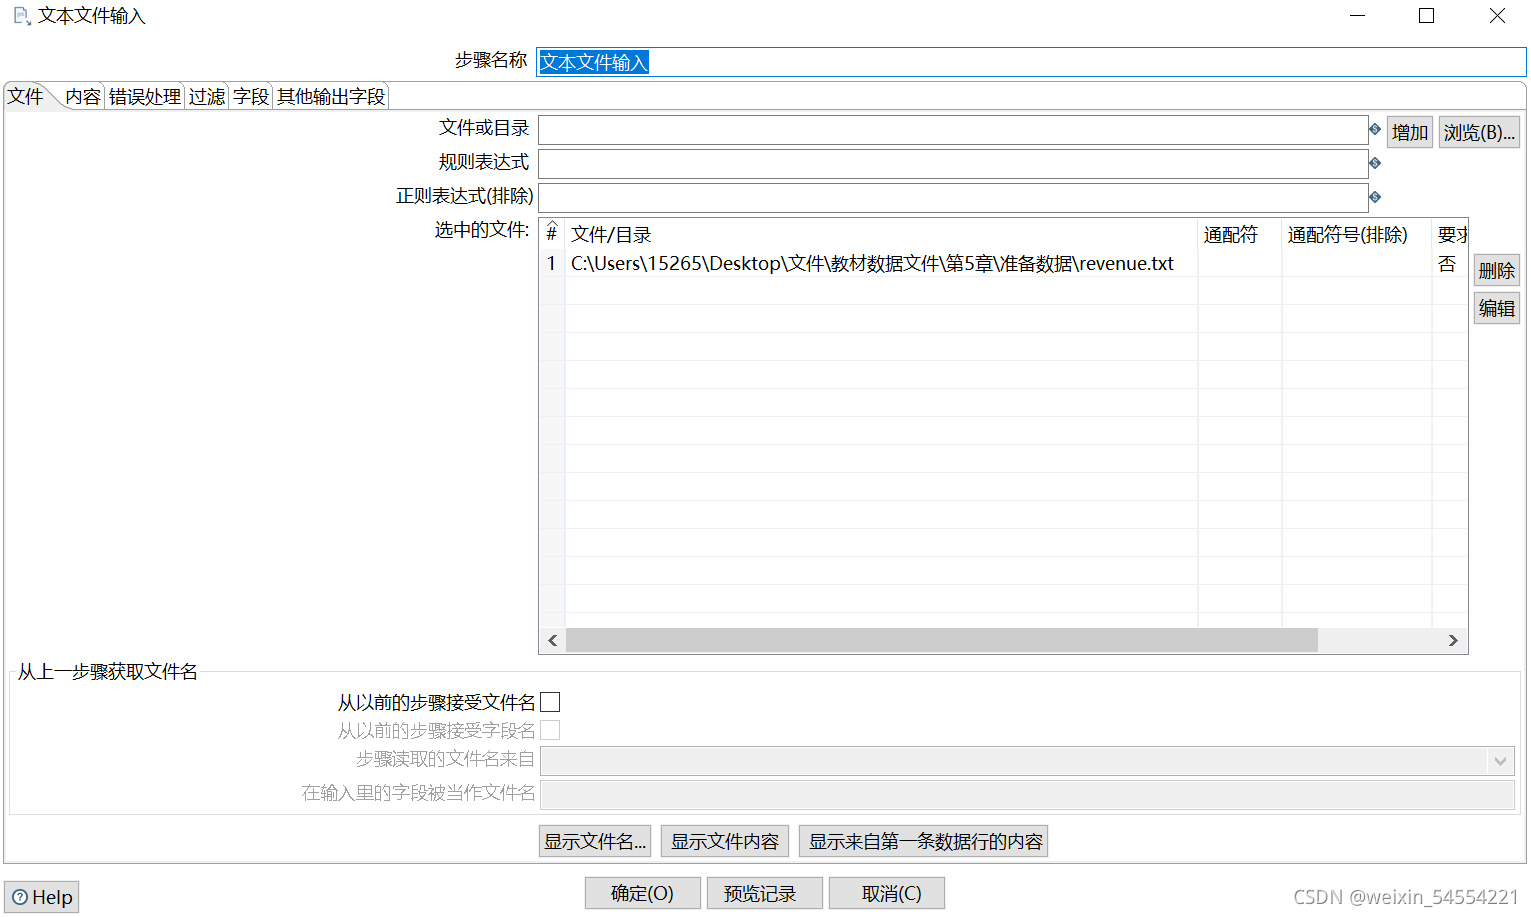
Task: Click the # column header
Action: (x=552, y=234)
